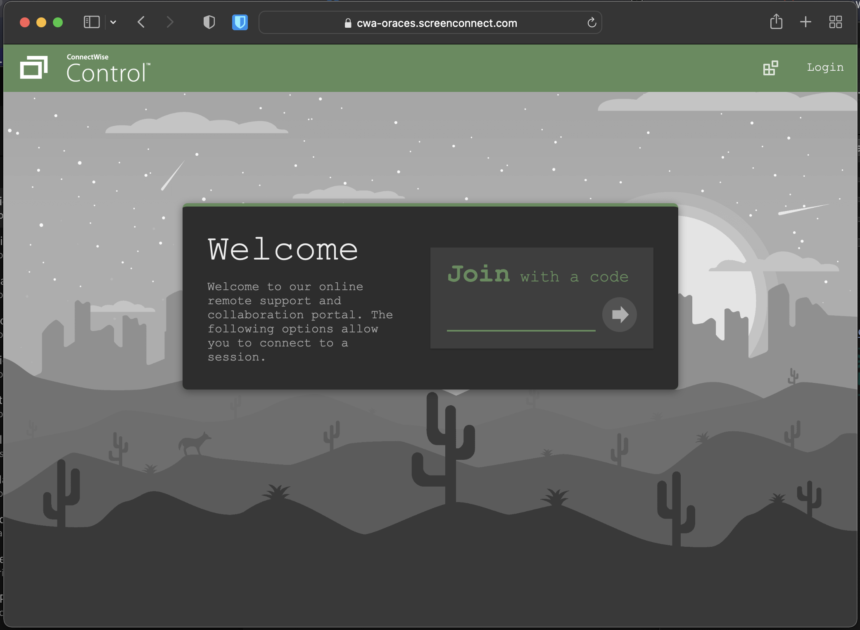
Task: Toggle the Safari sidebar button
Action: coord(92,22)
